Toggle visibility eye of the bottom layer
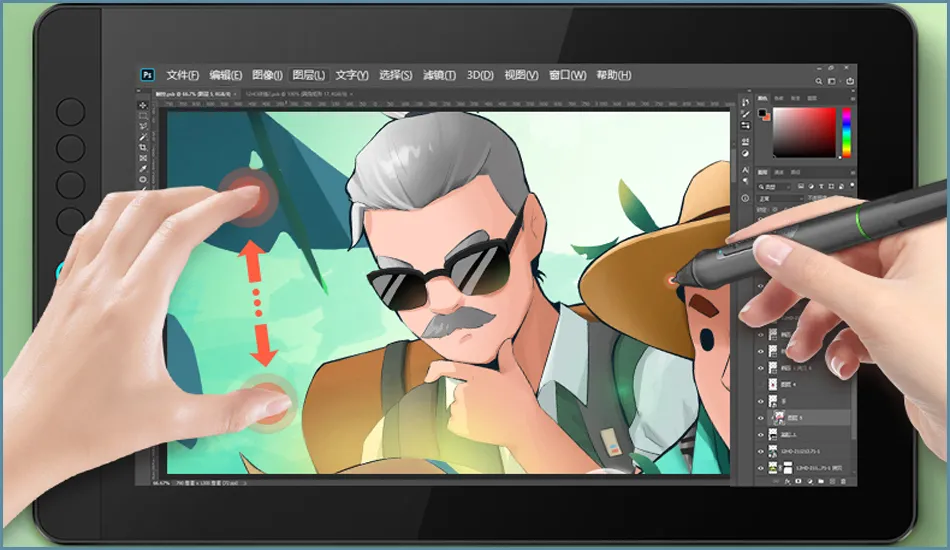The image size is (950, 550). [761, 467]
